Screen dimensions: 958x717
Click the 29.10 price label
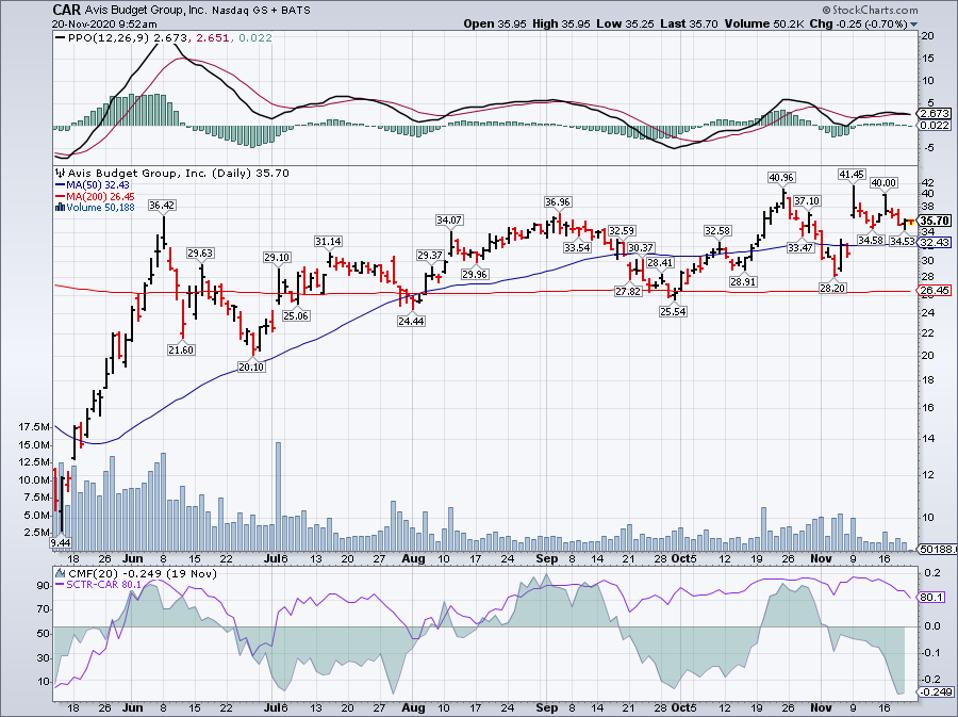click(277, 258)
